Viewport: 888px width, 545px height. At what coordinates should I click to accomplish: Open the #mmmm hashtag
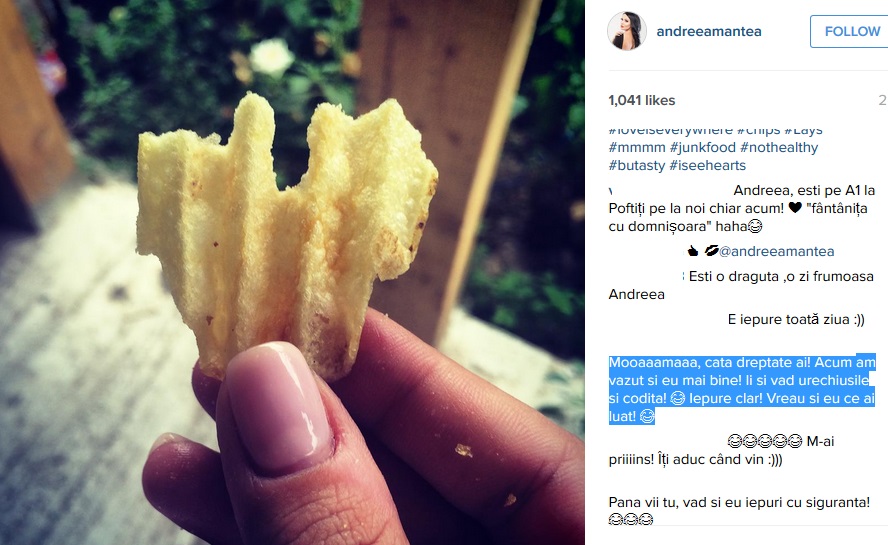637,148
